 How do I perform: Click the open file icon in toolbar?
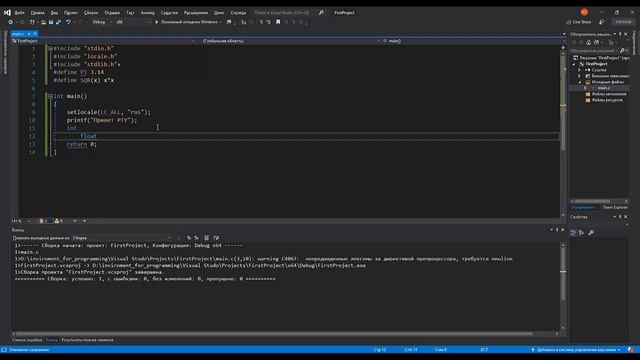(43, 22)
